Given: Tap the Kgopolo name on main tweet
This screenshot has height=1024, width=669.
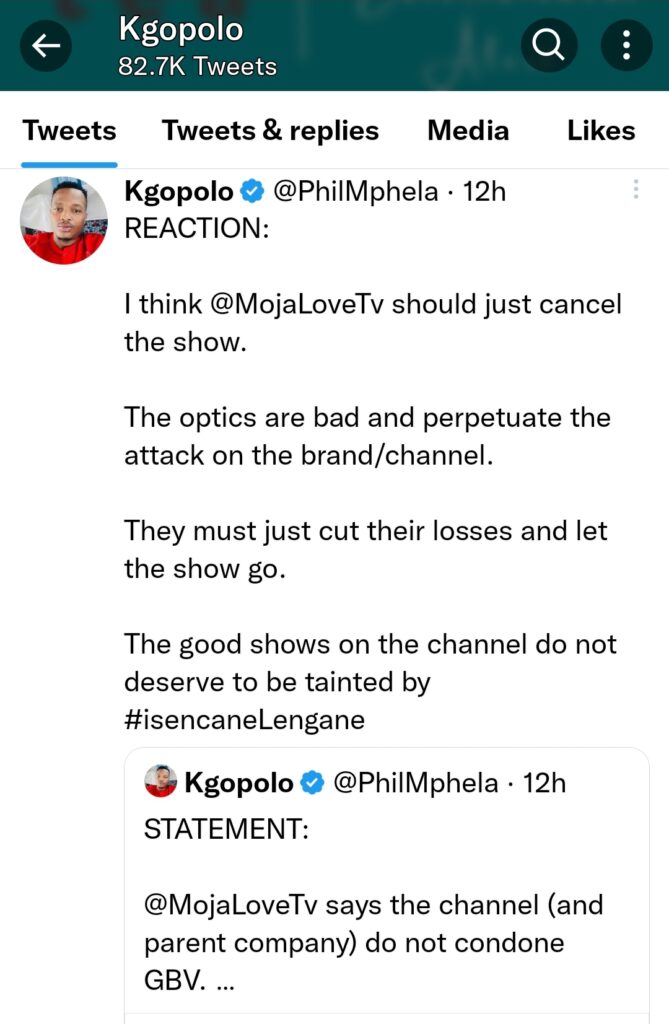Looking at the screenshot, I should coord(179,192).
